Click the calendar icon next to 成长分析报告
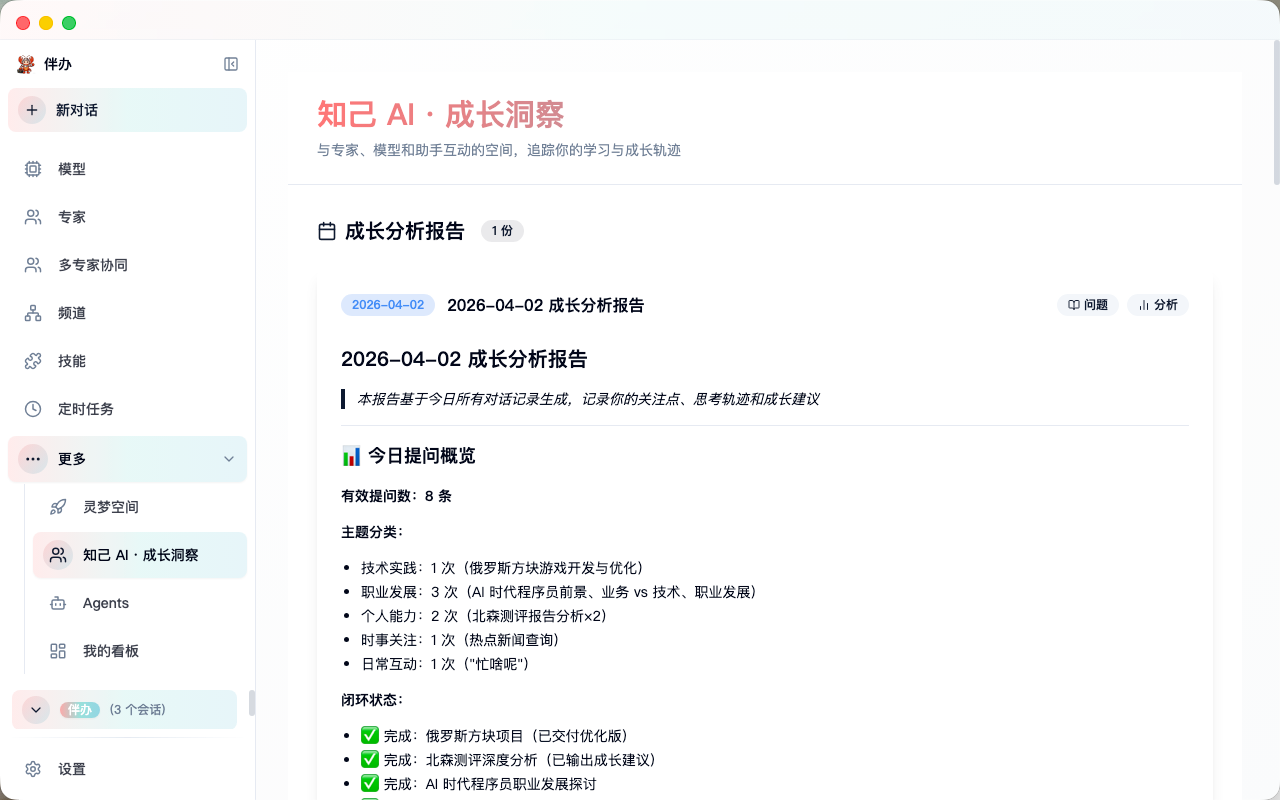Screen dimensions: 1280x800 [x=326, y=230]
